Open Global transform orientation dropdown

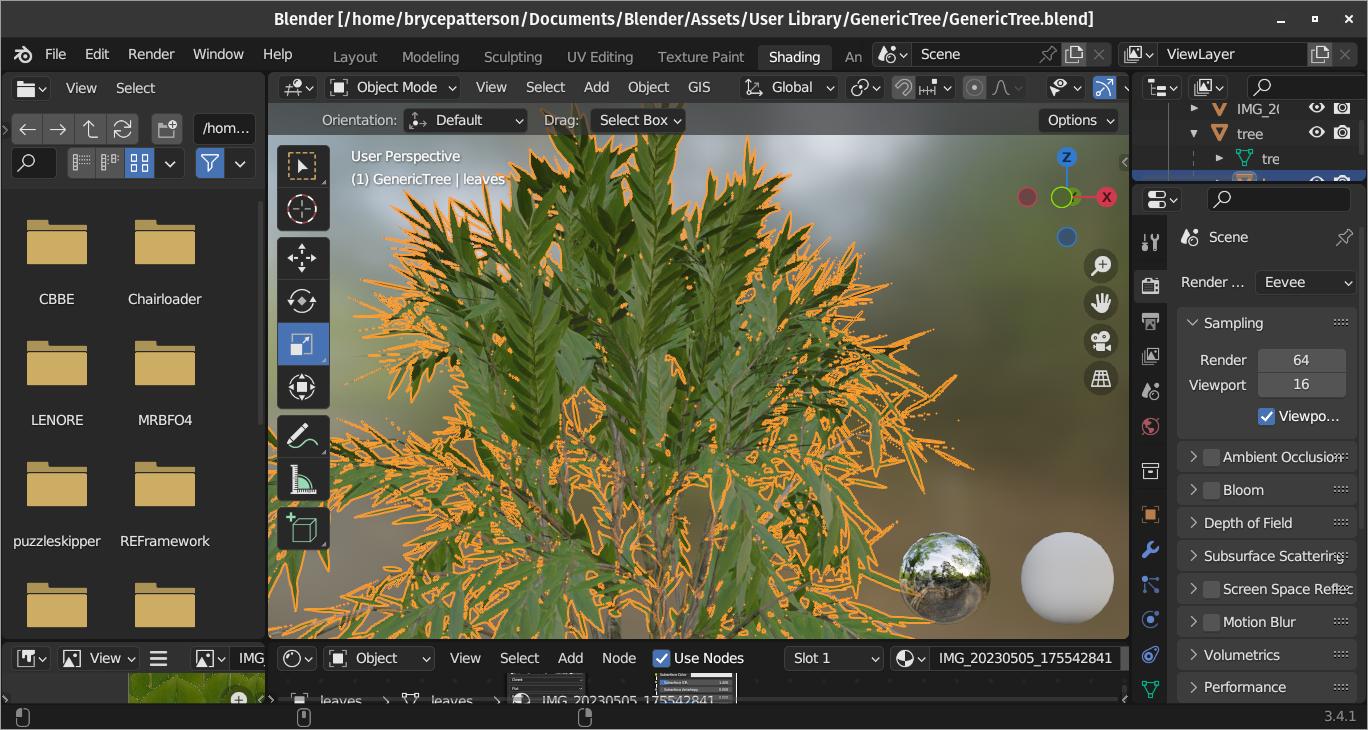tap(789, 88)
